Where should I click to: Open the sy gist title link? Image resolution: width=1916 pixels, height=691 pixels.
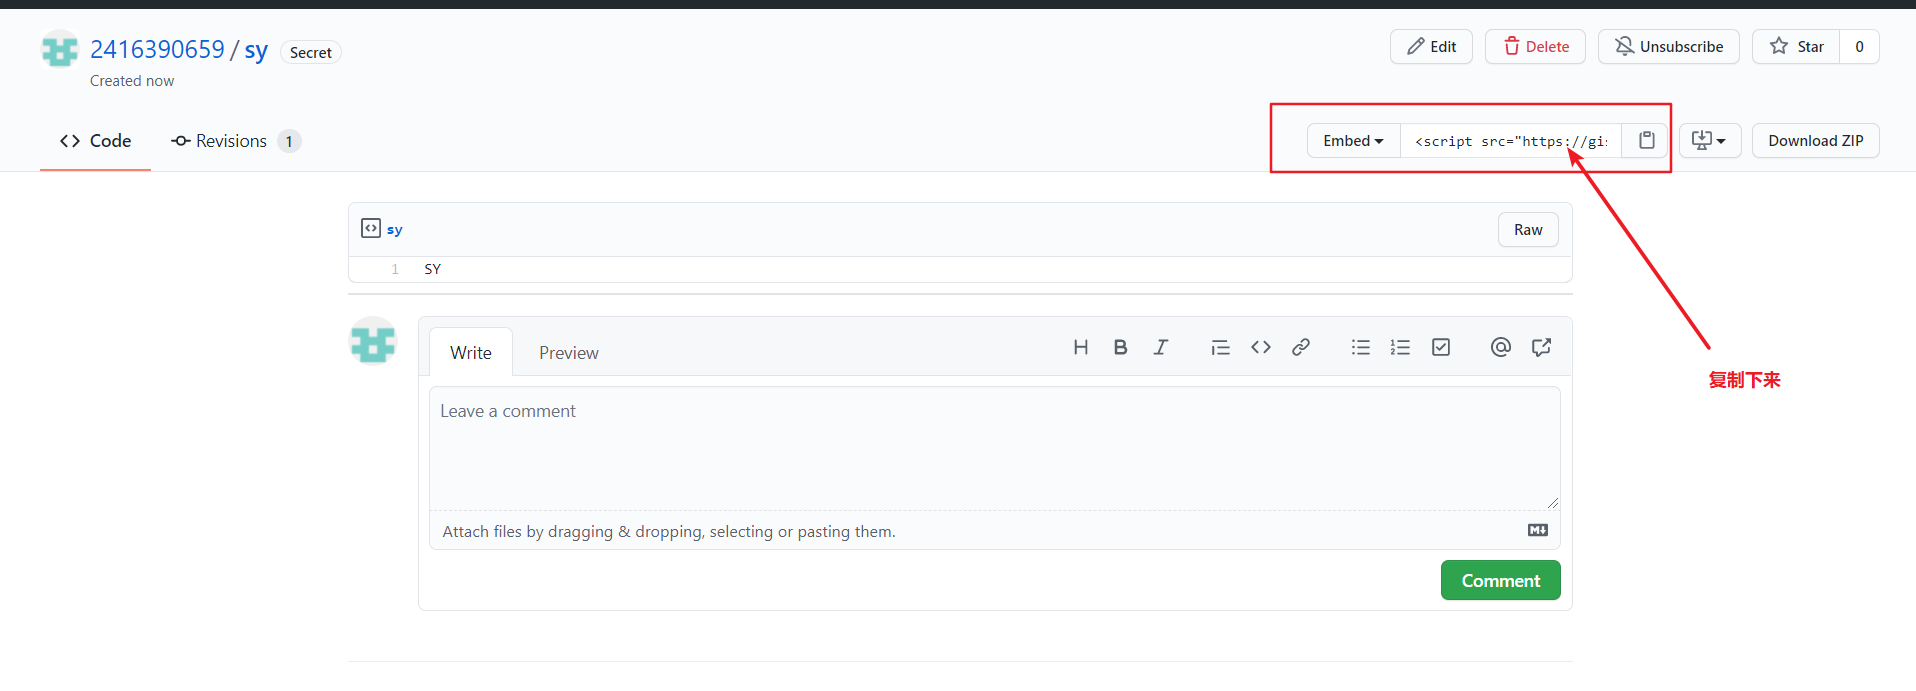coord(256,50)
